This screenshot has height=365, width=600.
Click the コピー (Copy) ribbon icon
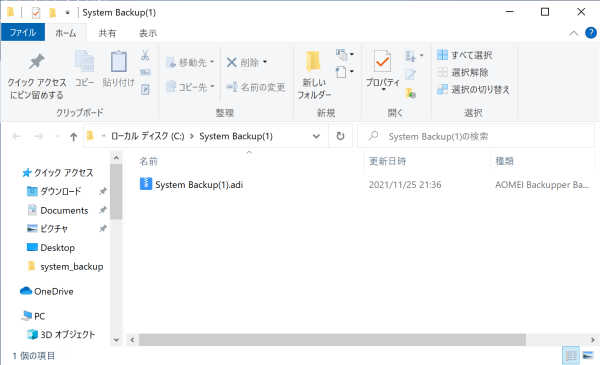coord(84,69)
